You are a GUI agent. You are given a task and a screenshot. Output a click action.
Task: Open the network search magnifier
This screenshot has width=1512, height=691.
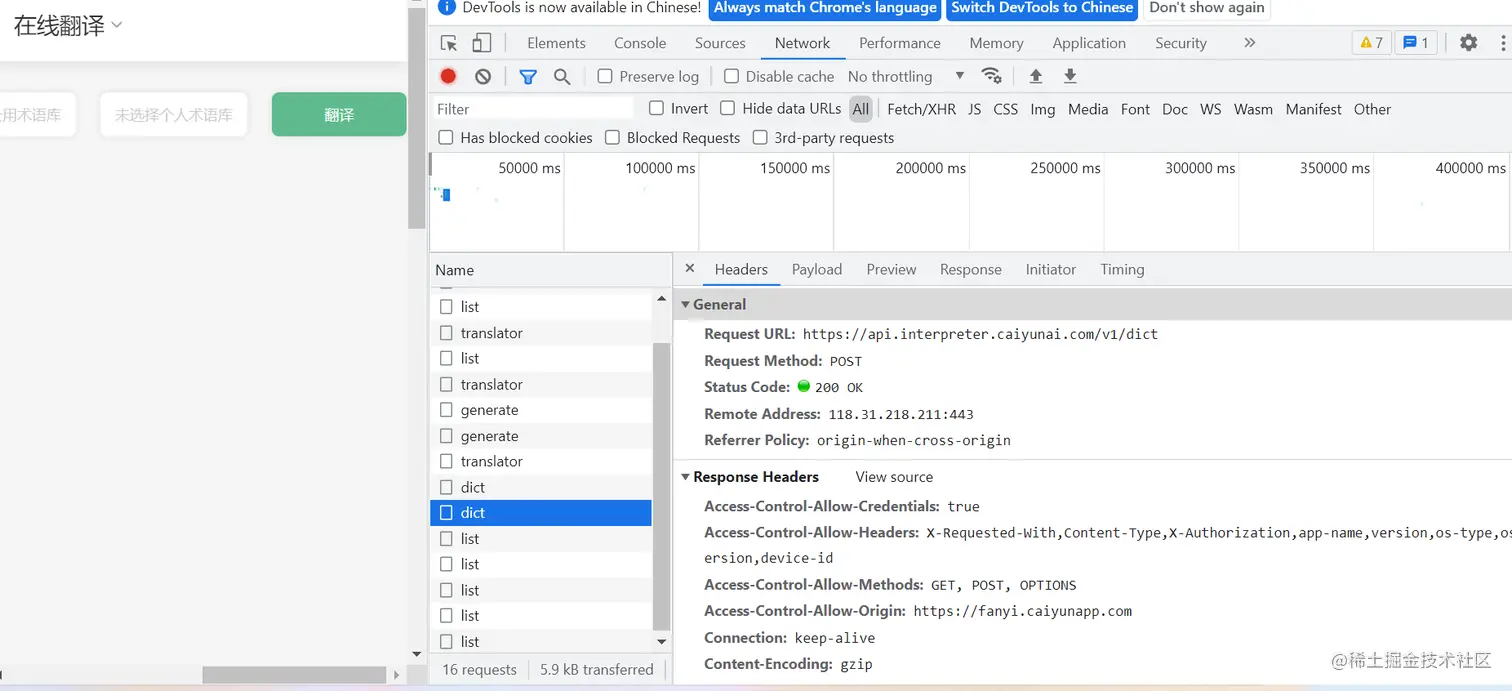point(562,76)
